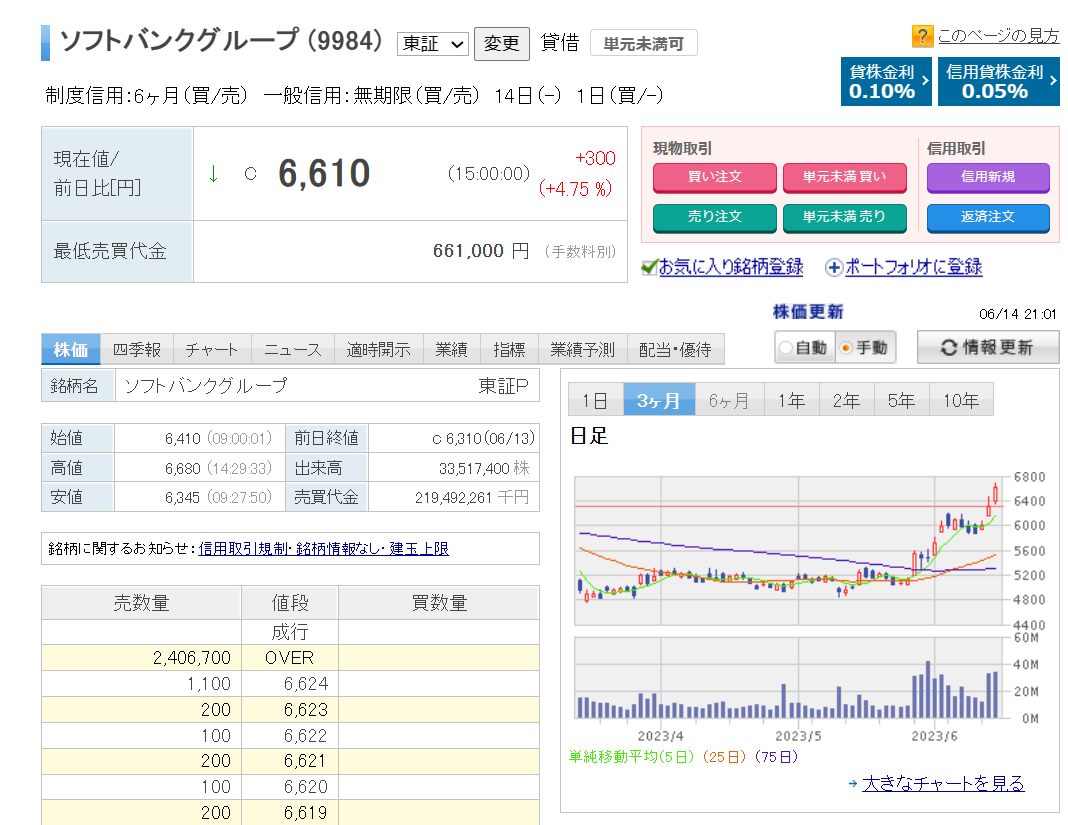Show the 1年 chart period

pyautogui.click(x=791, y=400)
